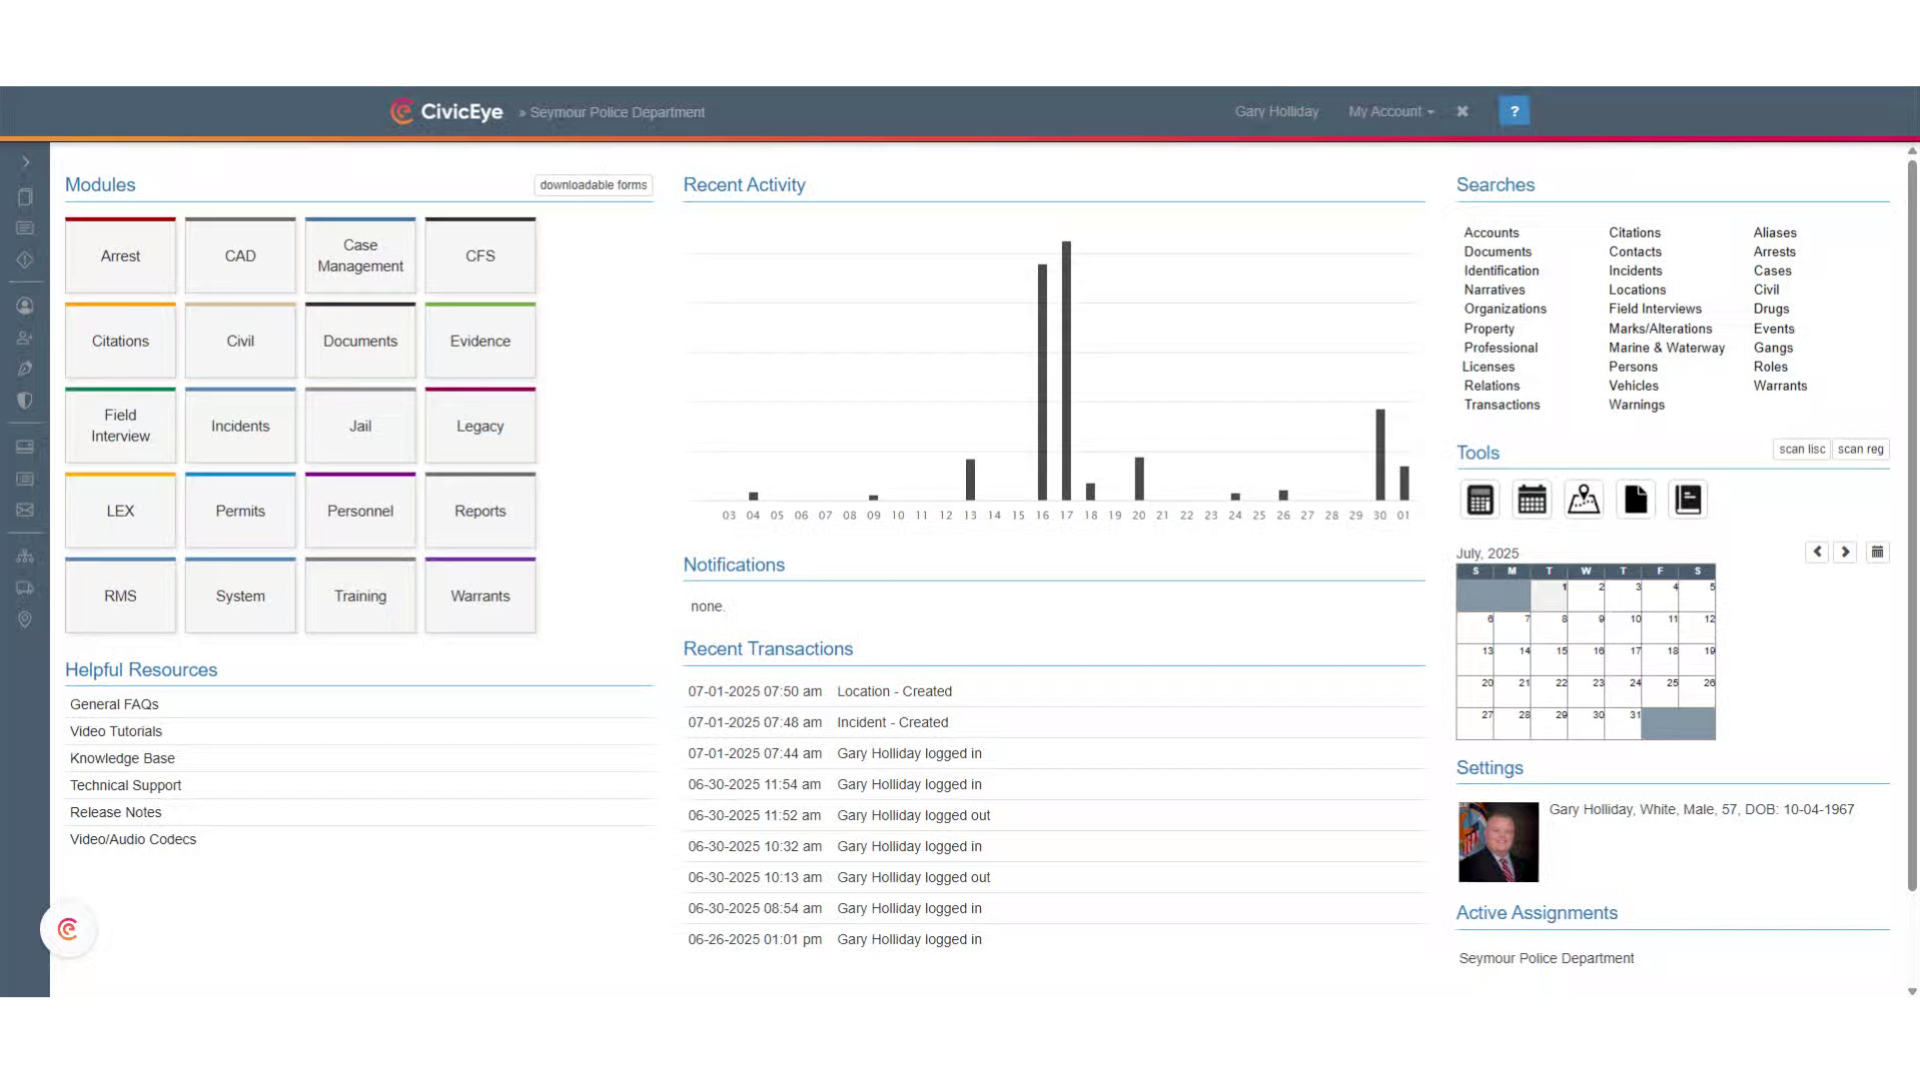Open the book tool icon under Tools

1688,499
